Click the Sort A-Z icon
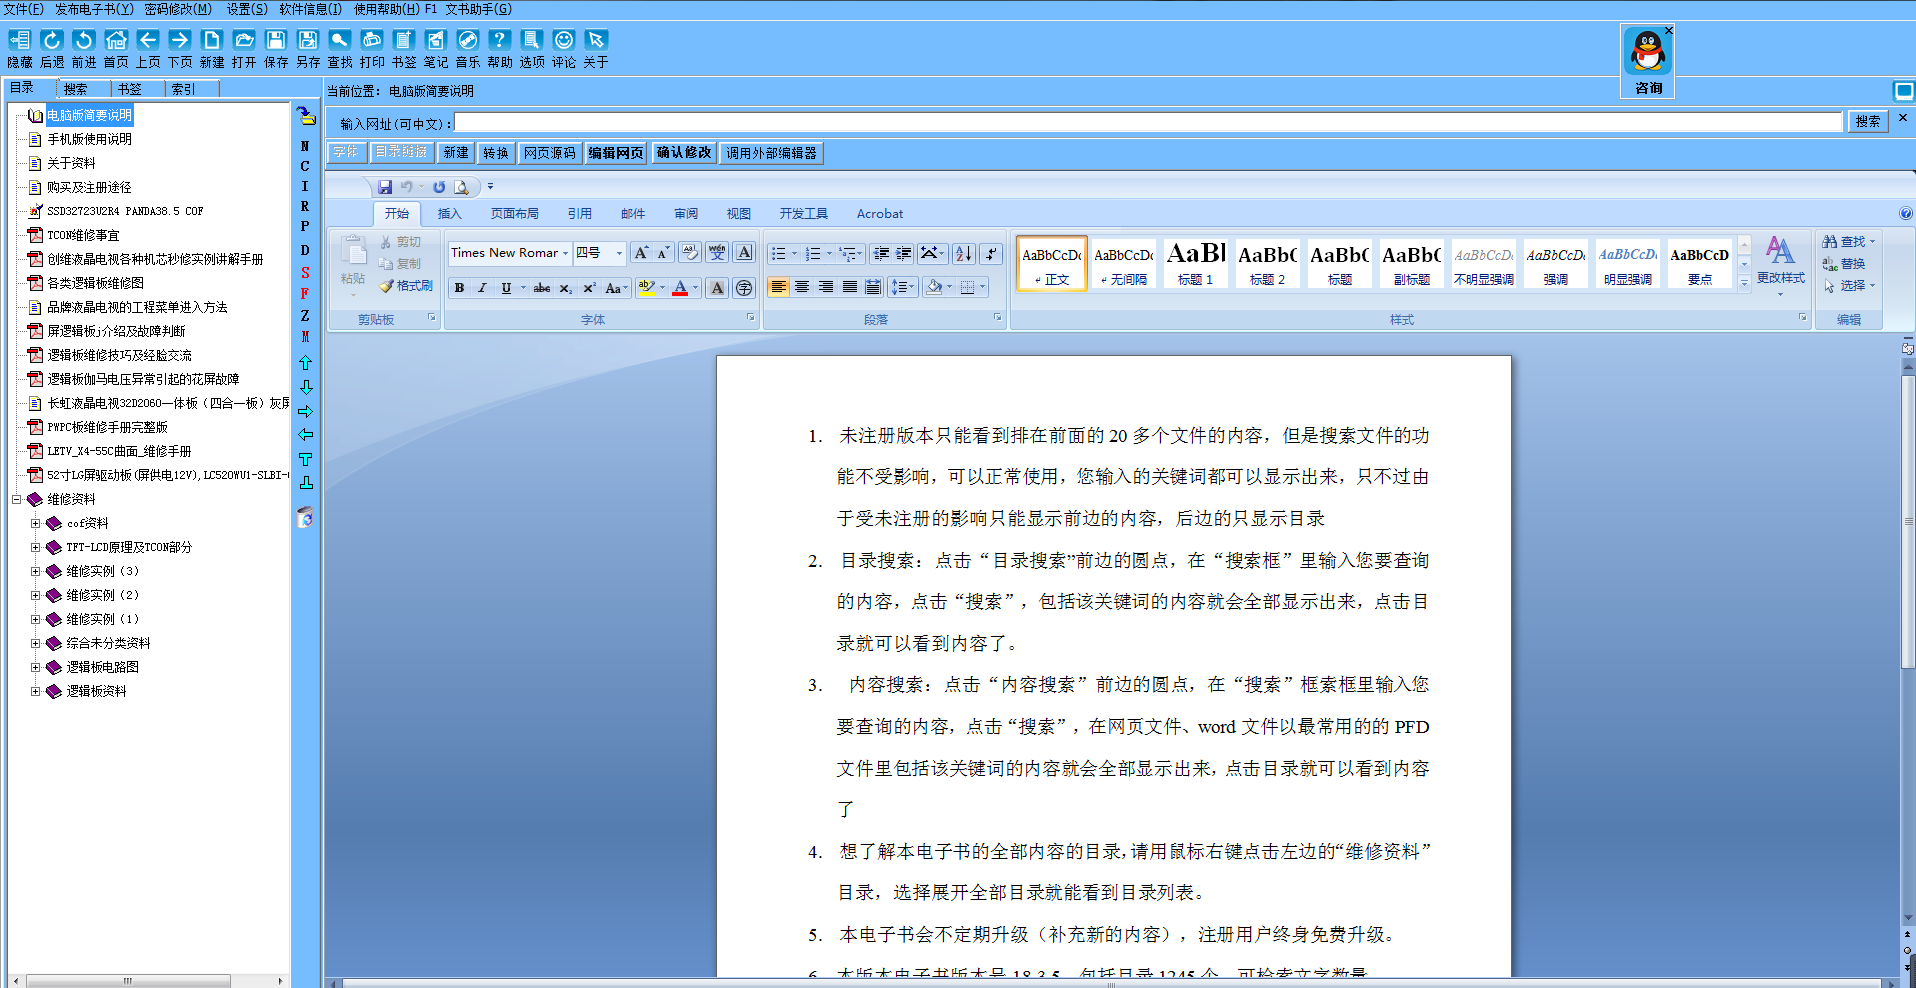This screenshot has height=988, width=1916. click(x=963, y=253)
